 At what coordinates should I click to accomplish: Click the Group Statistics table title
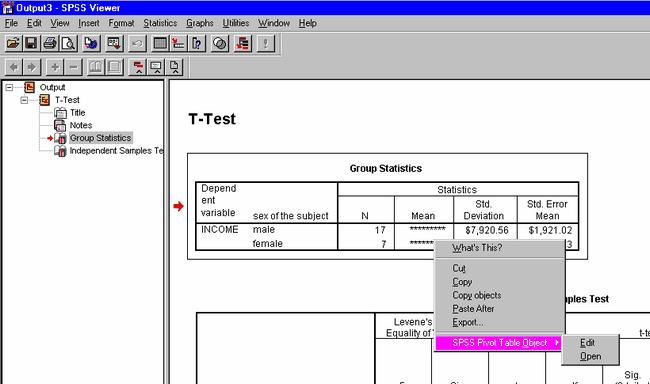pos(386,168)
